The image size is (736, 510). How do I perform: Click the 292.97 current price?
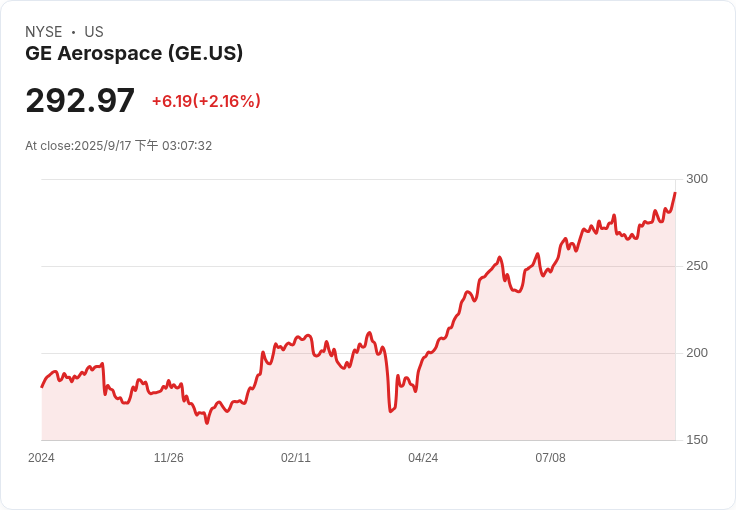click(x=80, y=100)
